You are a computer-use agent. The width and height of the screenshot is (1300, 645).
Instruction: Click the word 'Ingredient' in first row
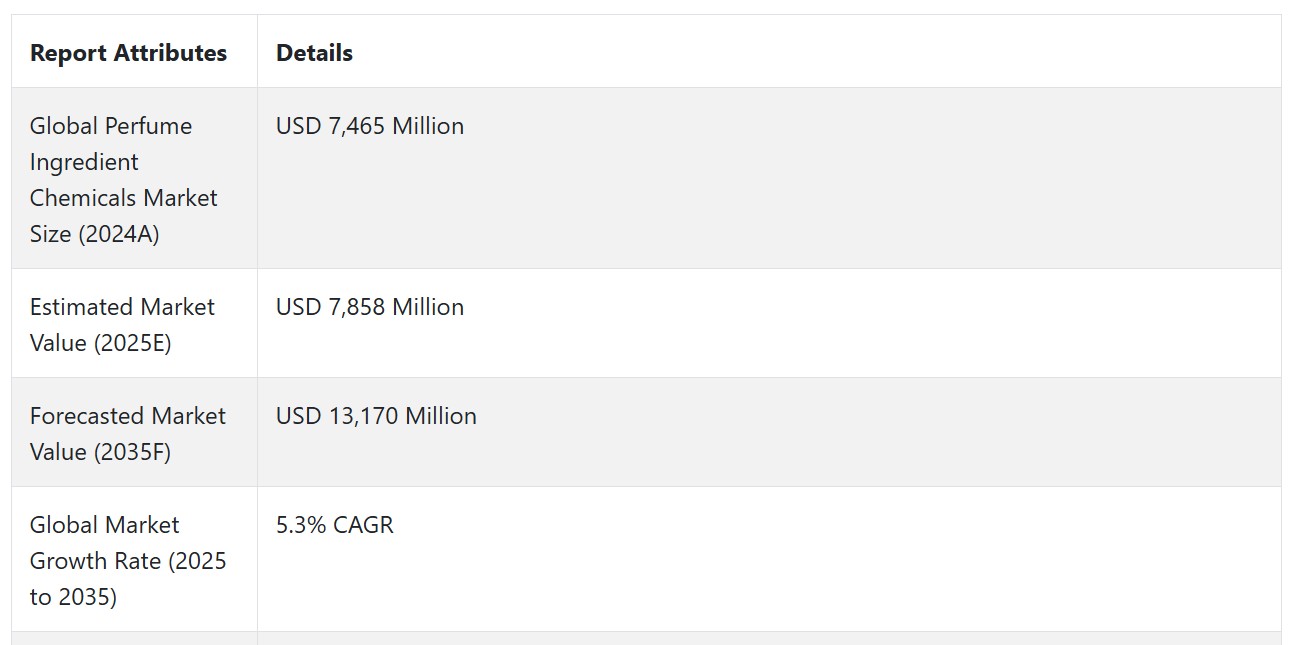[x=84, y=162]
